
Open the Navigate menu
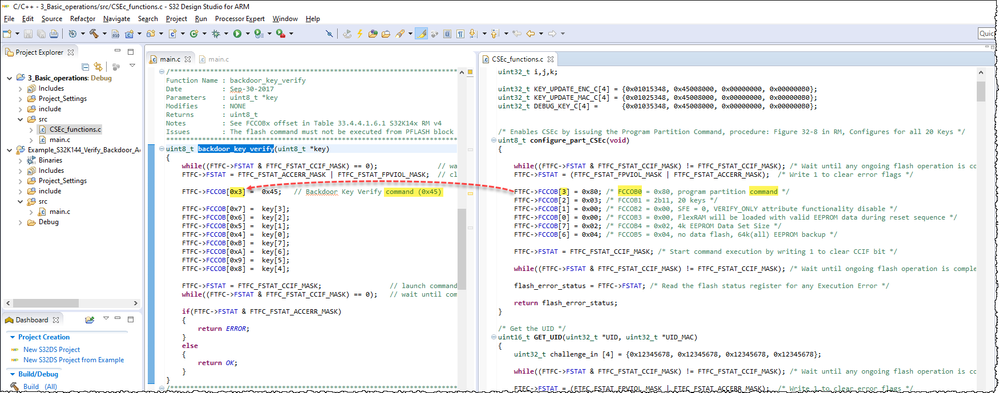click(116, 19)
